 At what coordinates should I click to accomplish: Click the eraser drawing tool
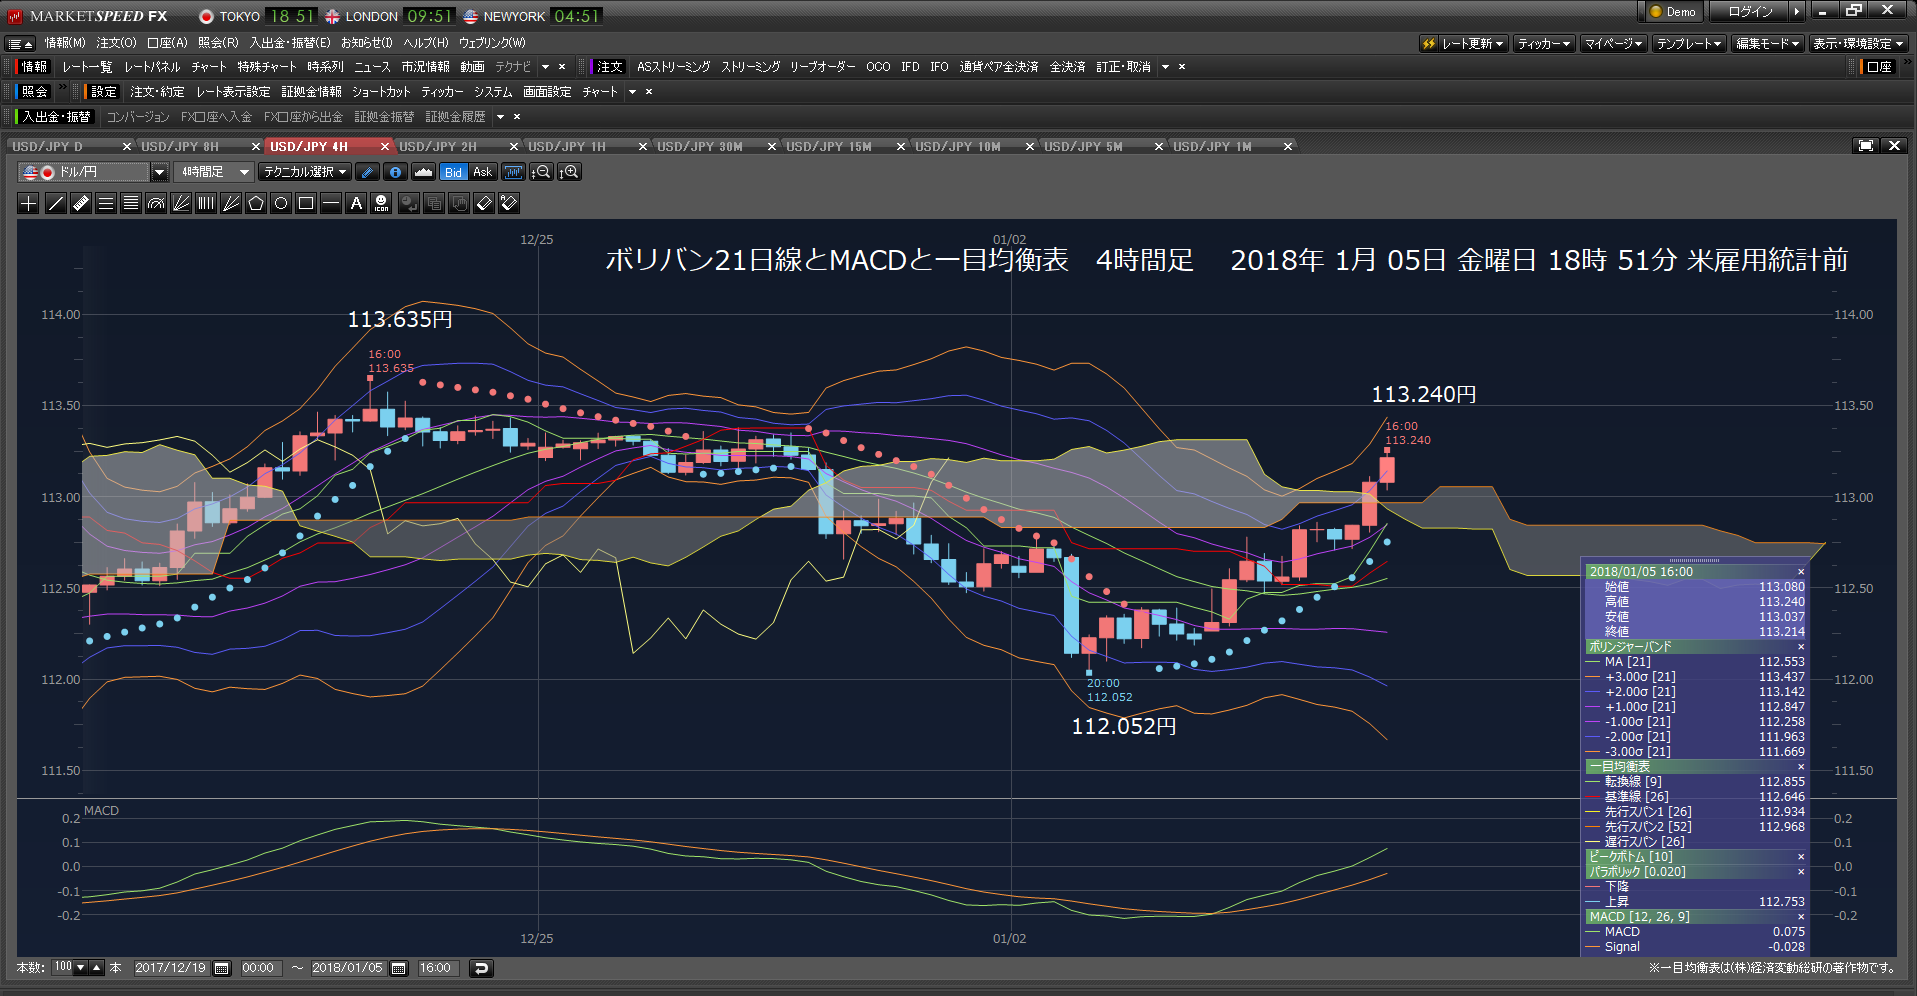(x=484, y=203)
